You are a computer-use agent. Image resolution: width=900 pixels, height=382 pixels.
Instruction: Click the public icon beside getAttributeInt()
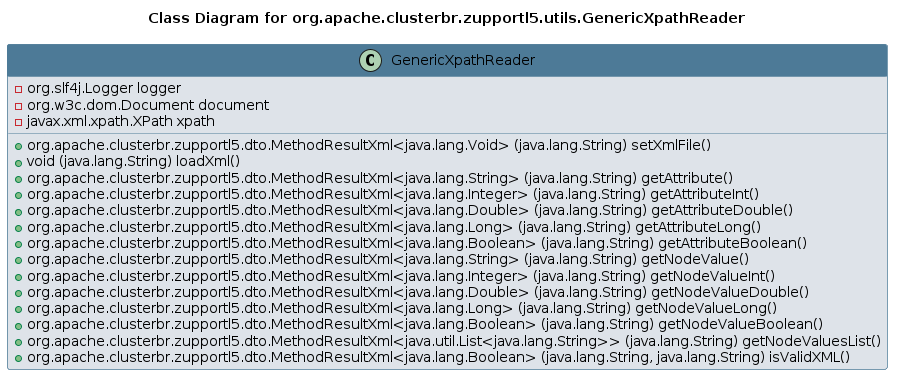pyautogui.click(x=18, y=196)
